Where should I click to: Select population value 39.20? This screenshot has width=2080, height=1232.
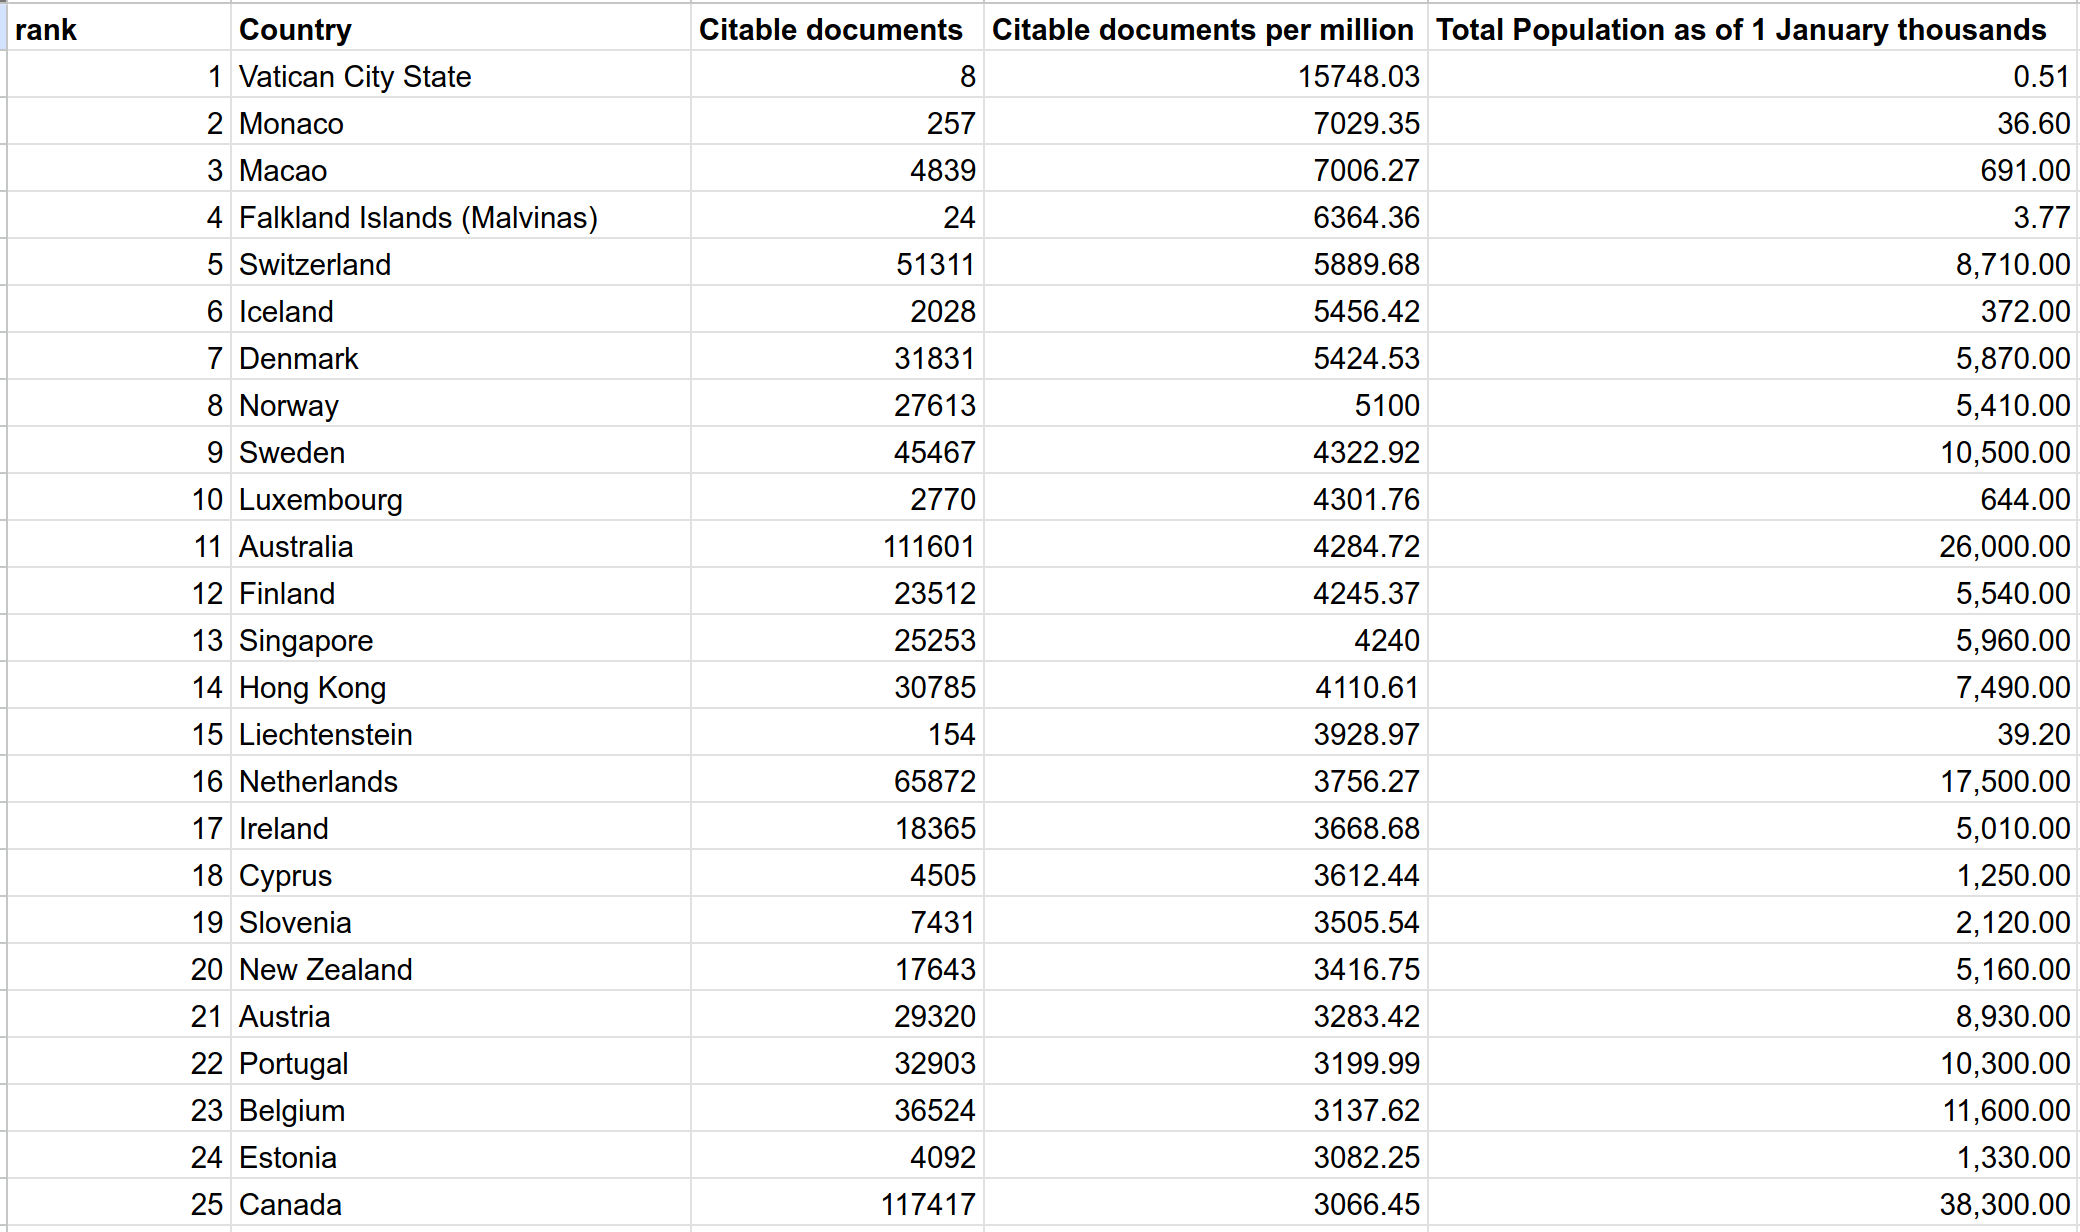pyautogui.click(x=1753, y=733)
